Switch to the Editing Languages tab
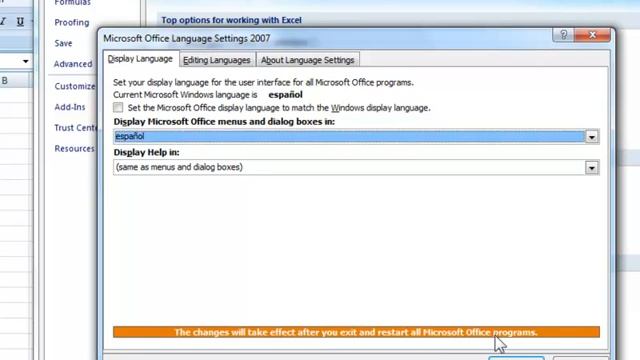This screenshot has height=360, width=640. click(217, 60)
